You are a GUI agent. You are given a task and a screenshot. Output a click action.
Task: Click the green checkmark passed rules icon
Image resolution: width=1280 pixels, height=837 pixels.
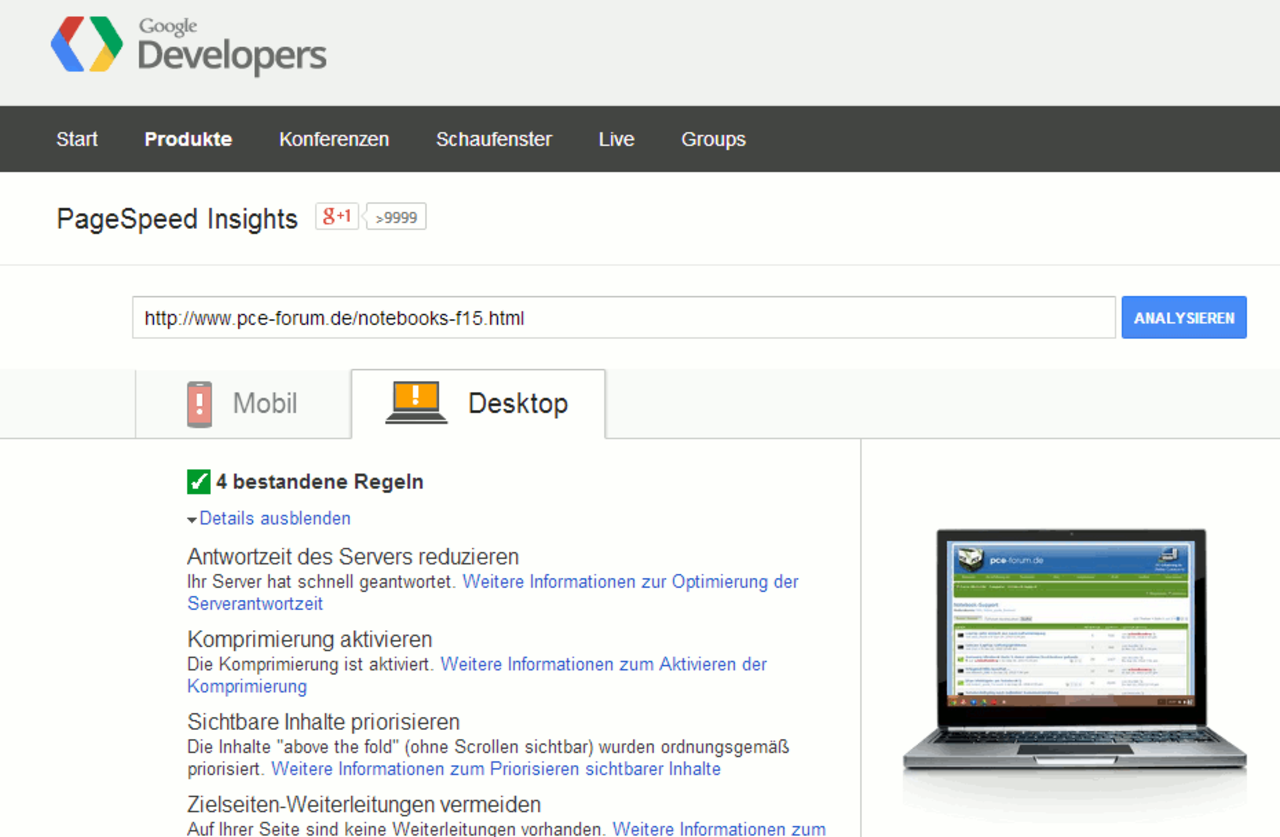[x=199, y=482]
